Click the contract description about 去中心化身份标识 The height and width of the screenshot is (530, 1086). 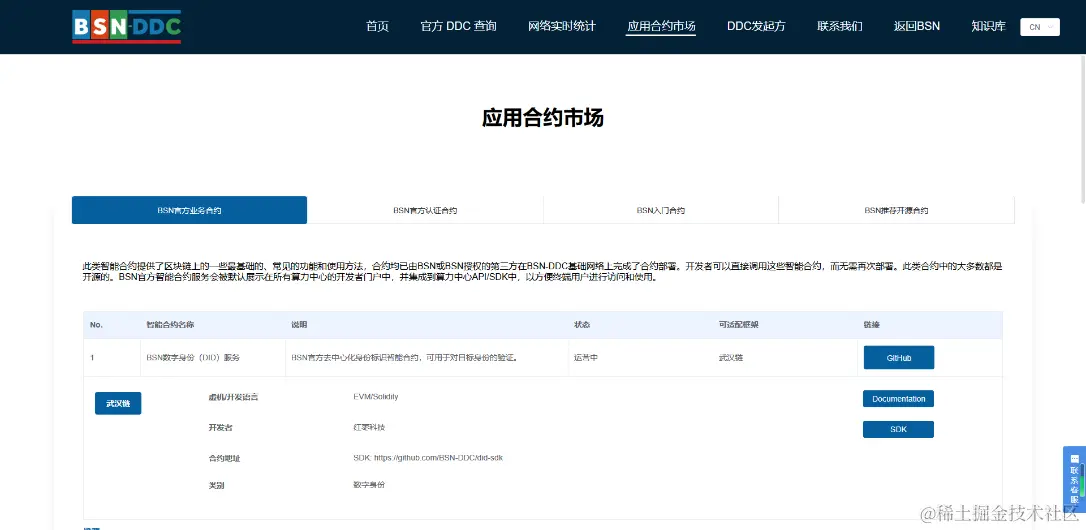tap(405, 358)
